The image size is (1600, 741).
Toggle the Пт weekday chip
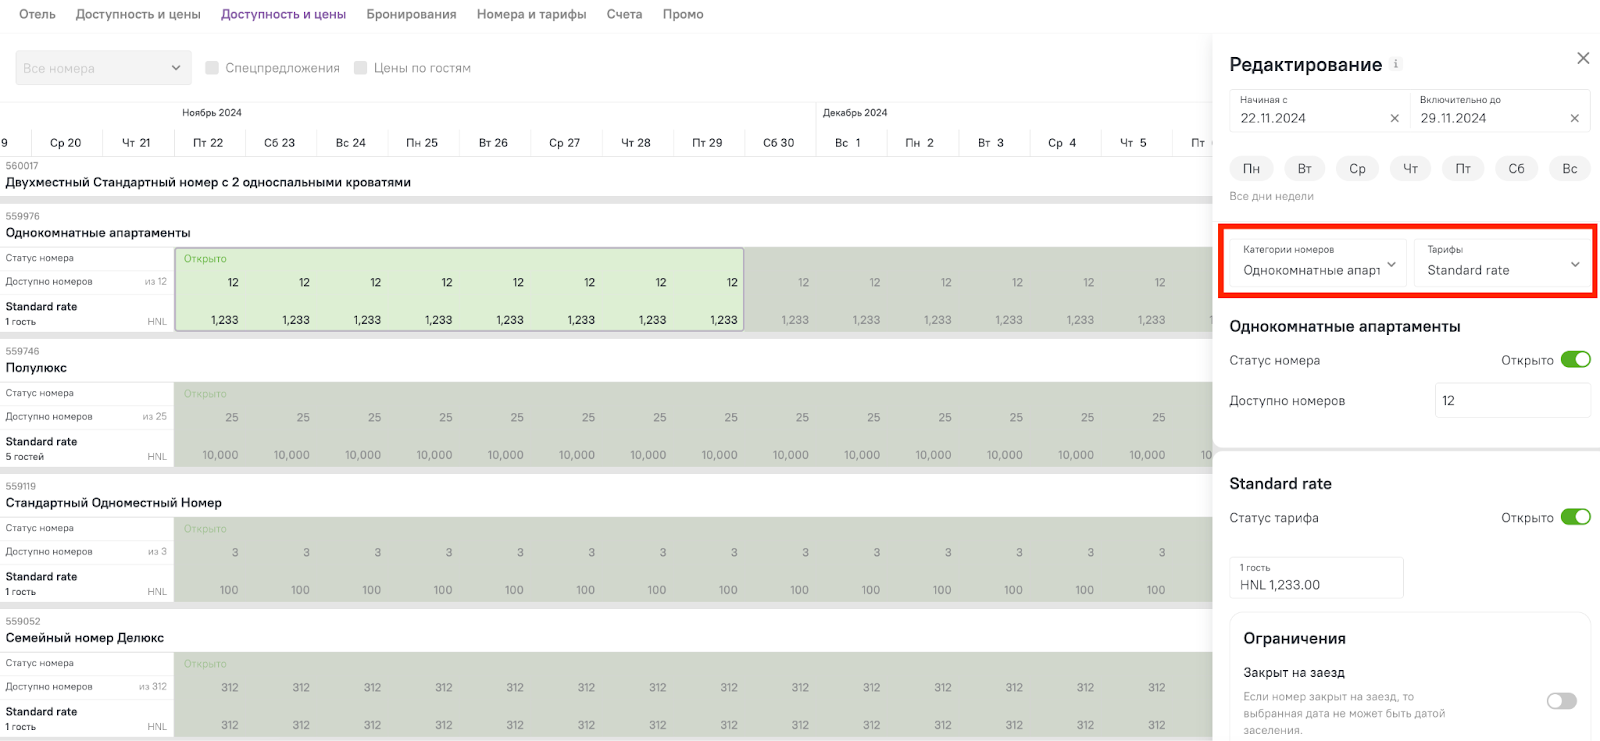tap(1463, 169)
